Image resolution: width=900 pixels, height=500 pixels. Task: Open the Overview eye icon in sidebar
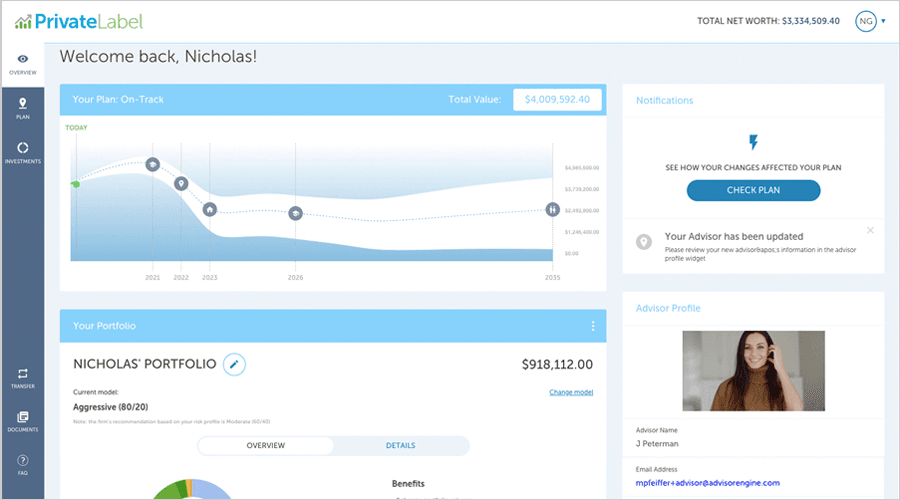coord(22,64)
